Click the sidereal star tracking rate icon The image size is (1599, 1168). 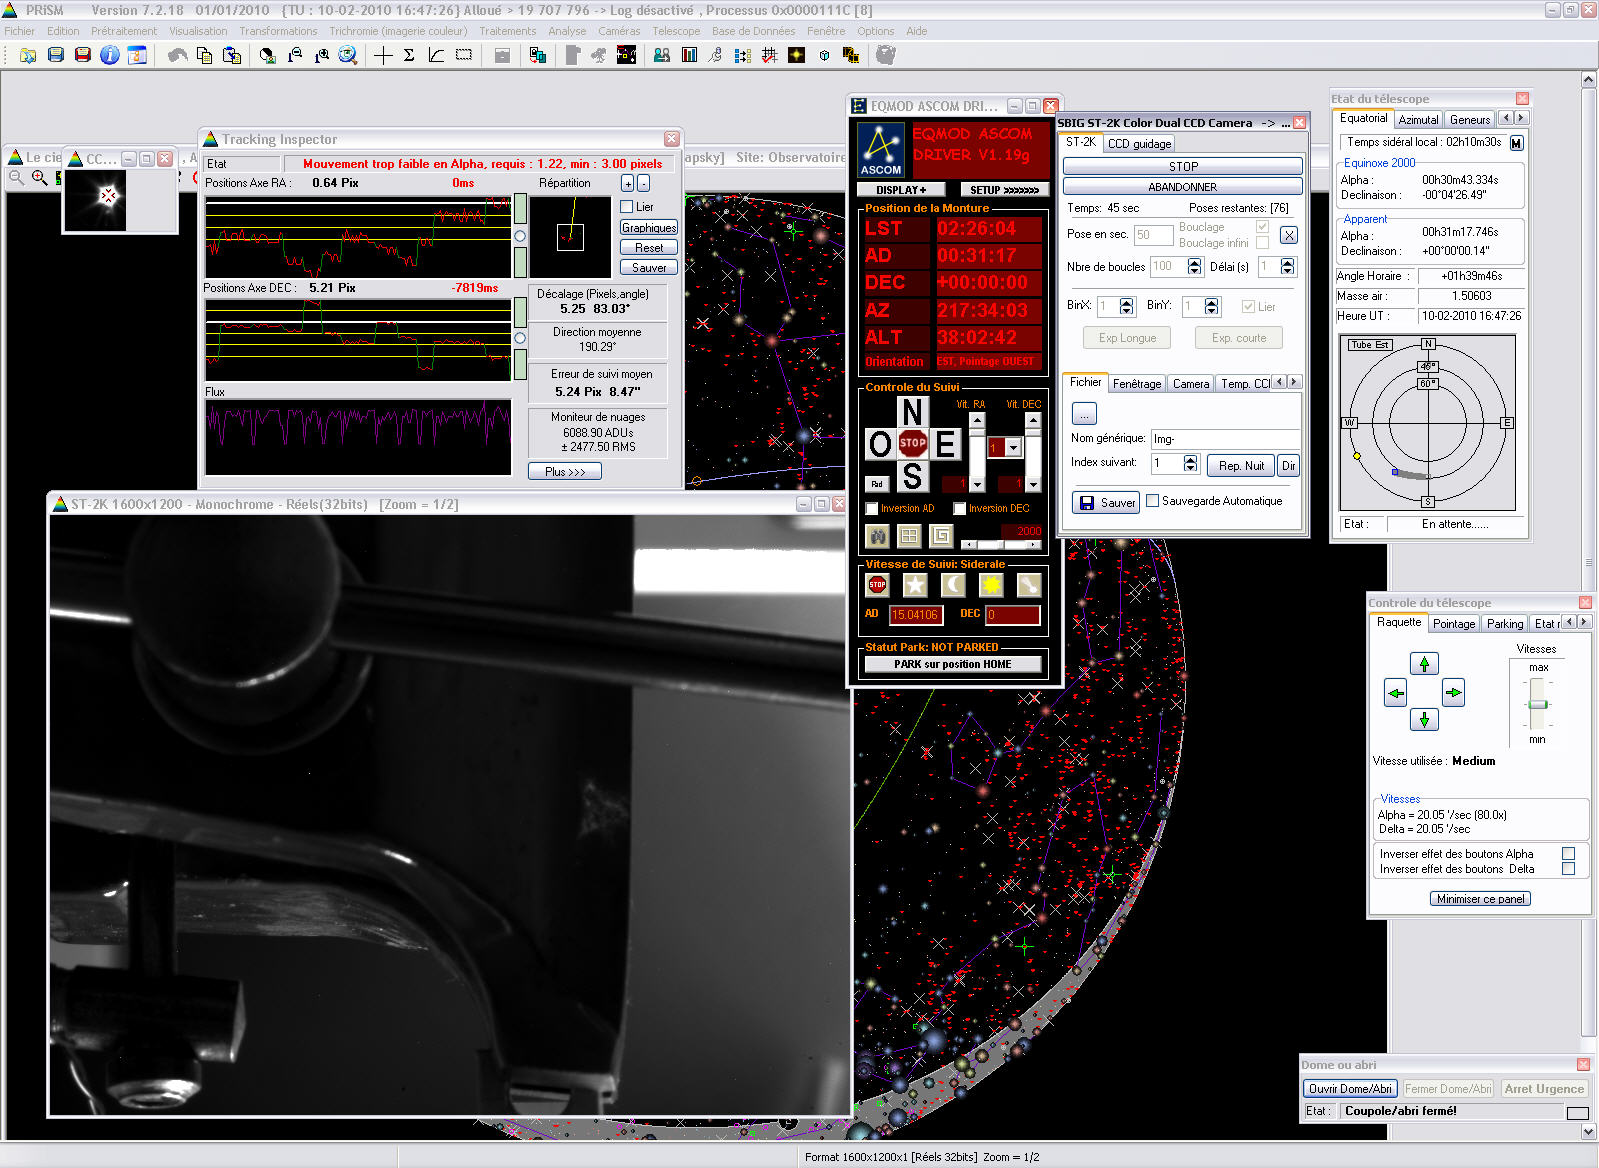(914, 585)
